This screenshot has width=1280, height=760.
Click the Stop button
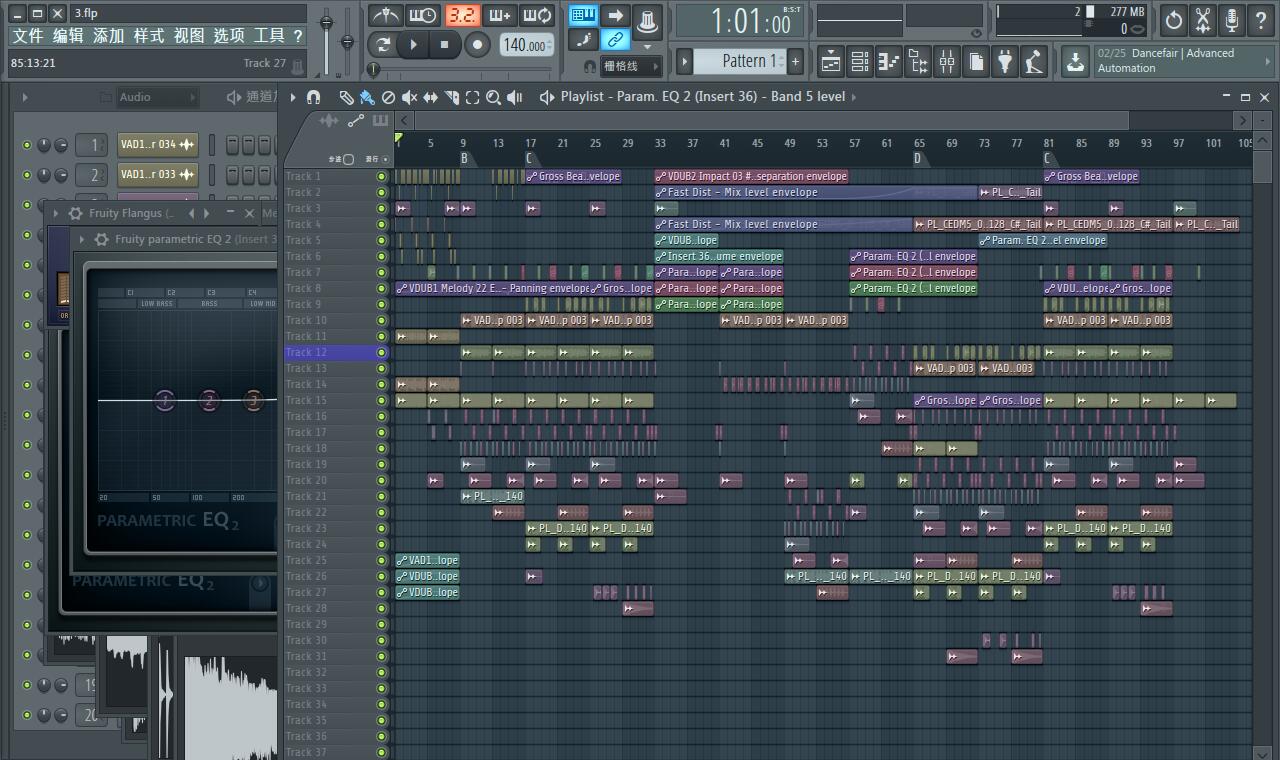445,44
